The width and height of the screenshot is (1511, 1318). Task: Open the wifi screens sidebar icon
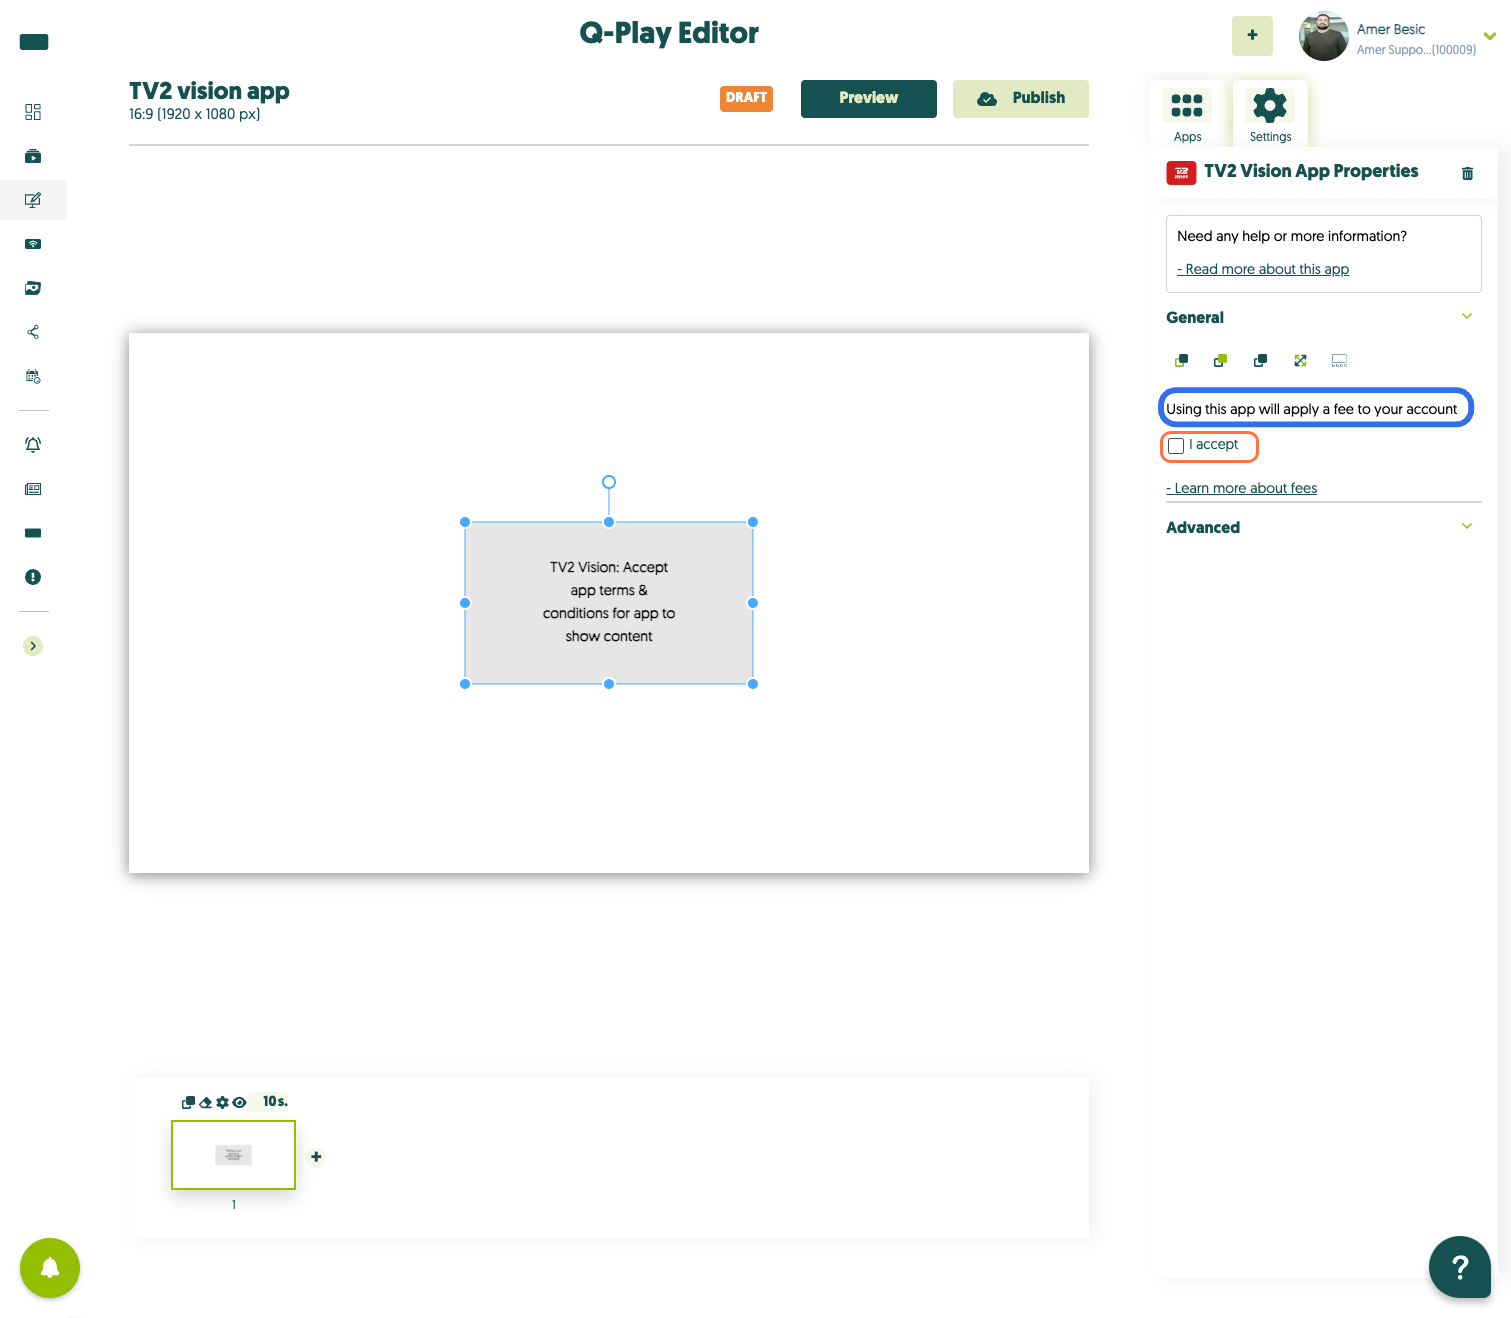33,244
